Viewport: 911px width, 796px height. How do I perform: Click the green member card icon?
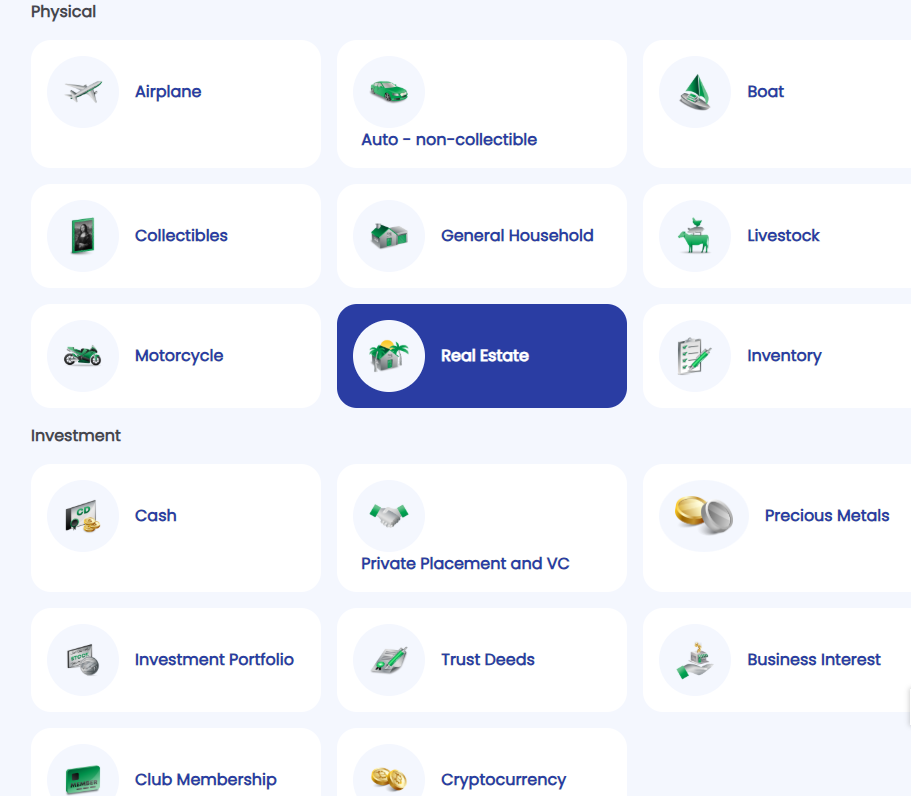point(83,780)
